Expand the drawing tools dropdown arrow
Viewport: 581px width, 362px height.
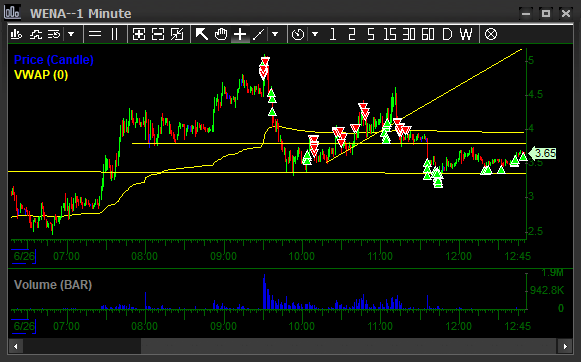(275, 34)
